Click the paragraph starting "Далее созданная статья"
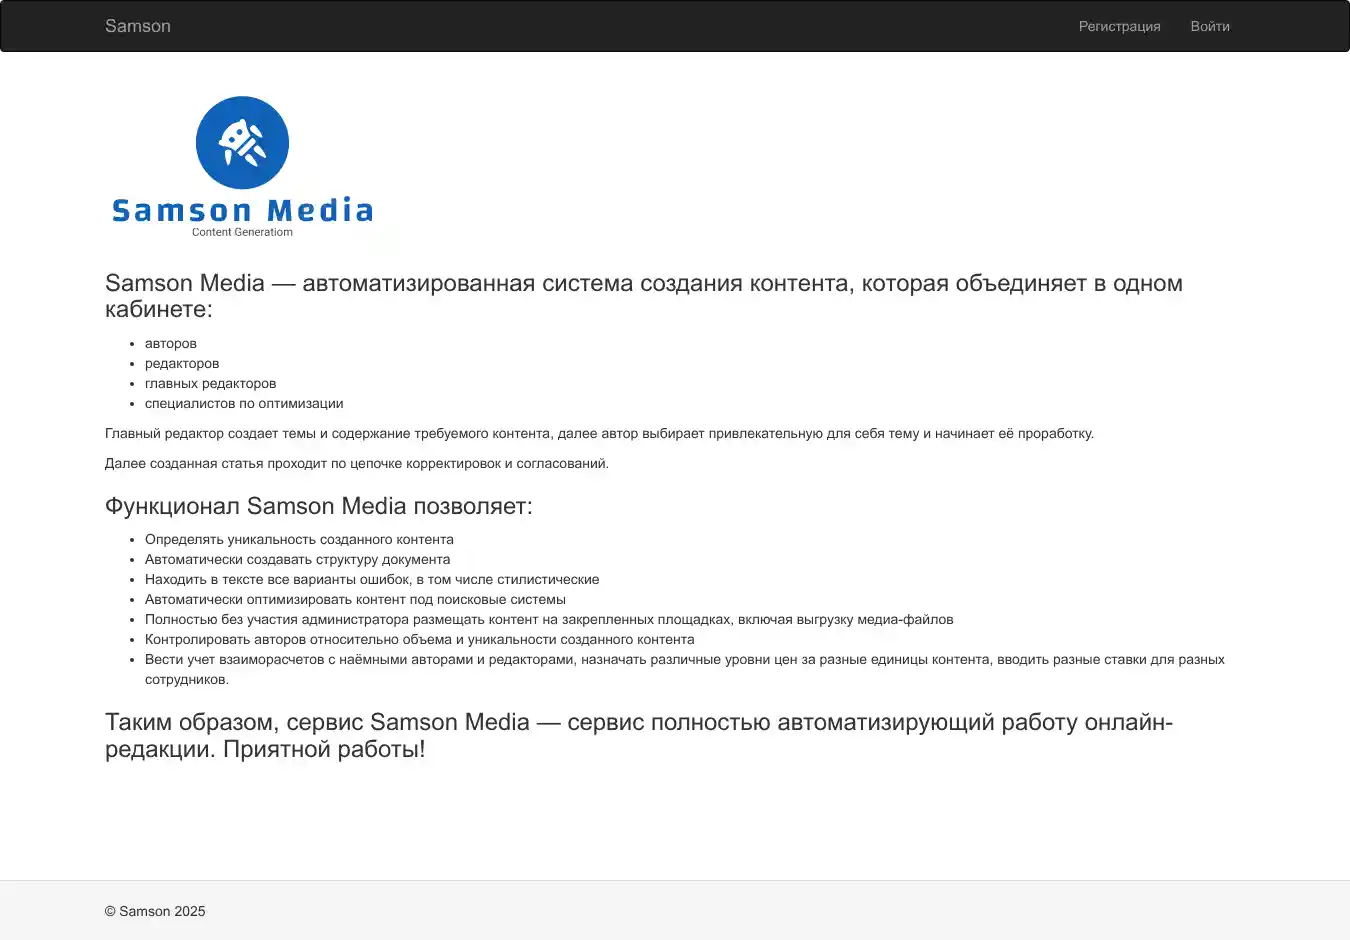The image size is (1350, 940). click(356, 463)
